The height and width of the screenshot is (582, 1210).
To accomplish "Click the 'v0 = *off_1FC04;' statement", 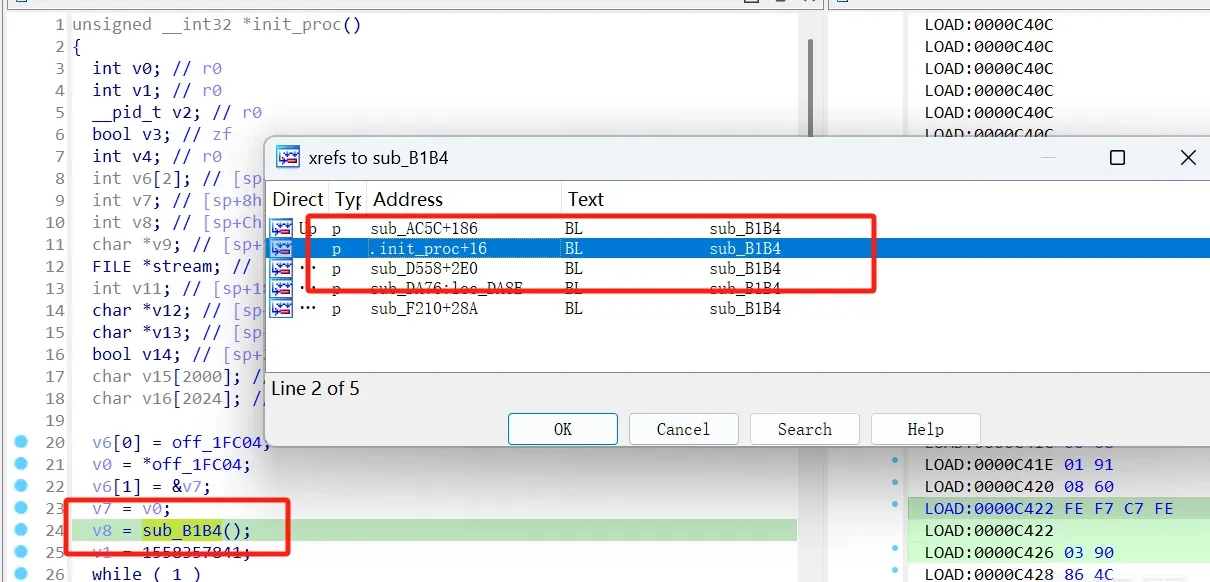I will click(172, 465).
